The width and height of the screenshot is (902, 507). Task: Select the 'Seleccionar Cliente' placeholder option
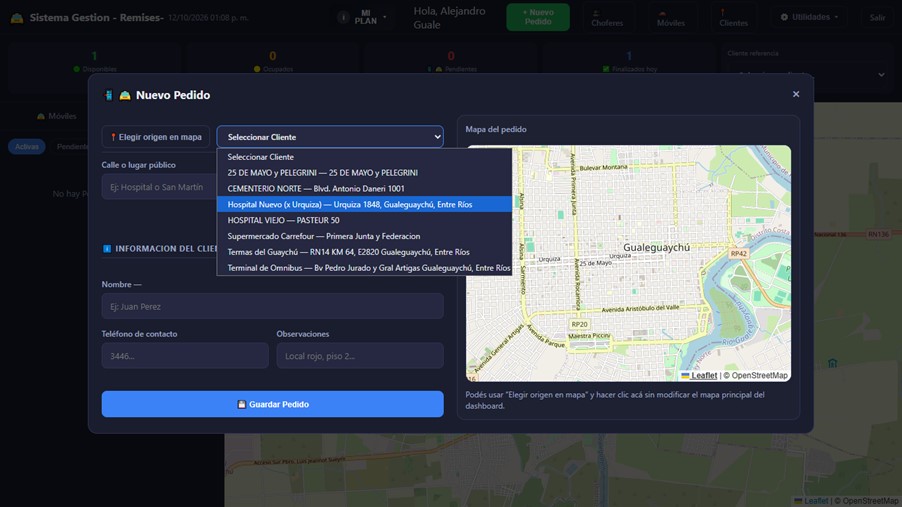tap(364, 157)
